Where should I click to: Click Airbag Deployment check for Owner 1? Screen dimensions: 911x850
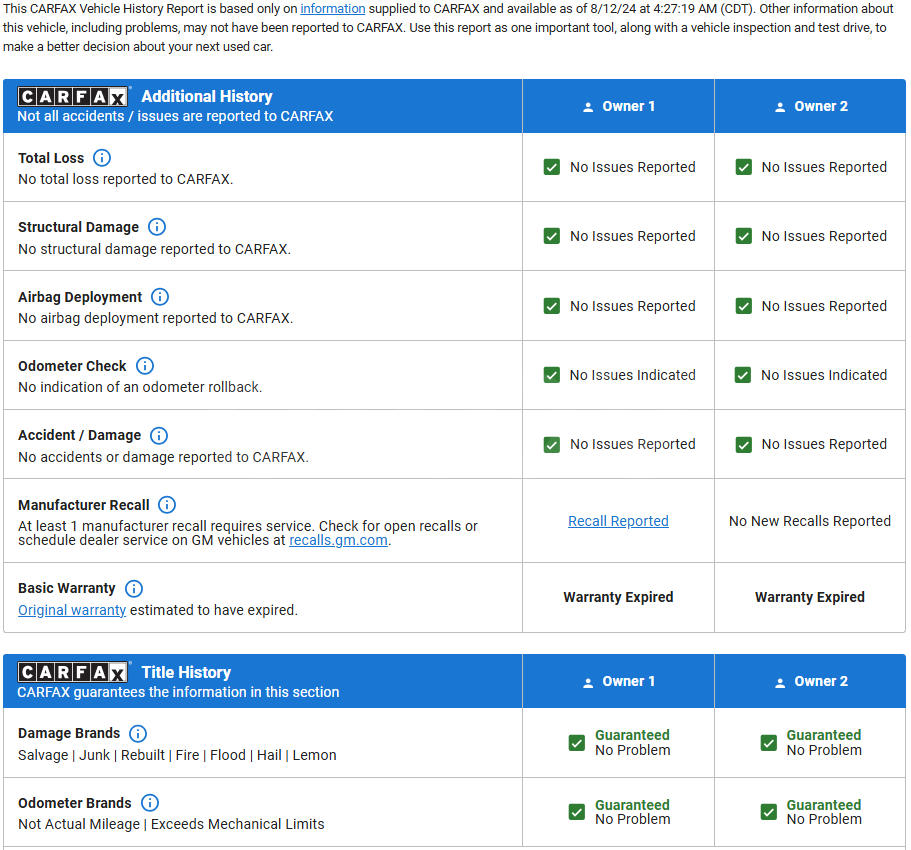pos(552,306)
